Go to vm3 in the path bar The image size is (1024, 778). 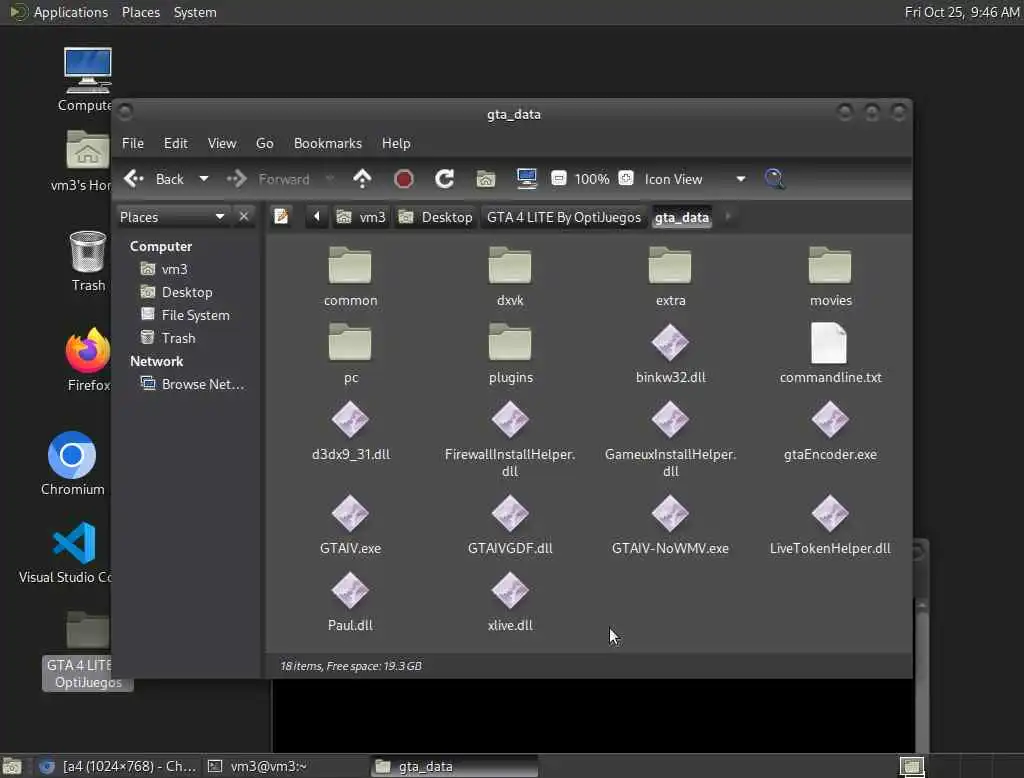tap(362, 217)
